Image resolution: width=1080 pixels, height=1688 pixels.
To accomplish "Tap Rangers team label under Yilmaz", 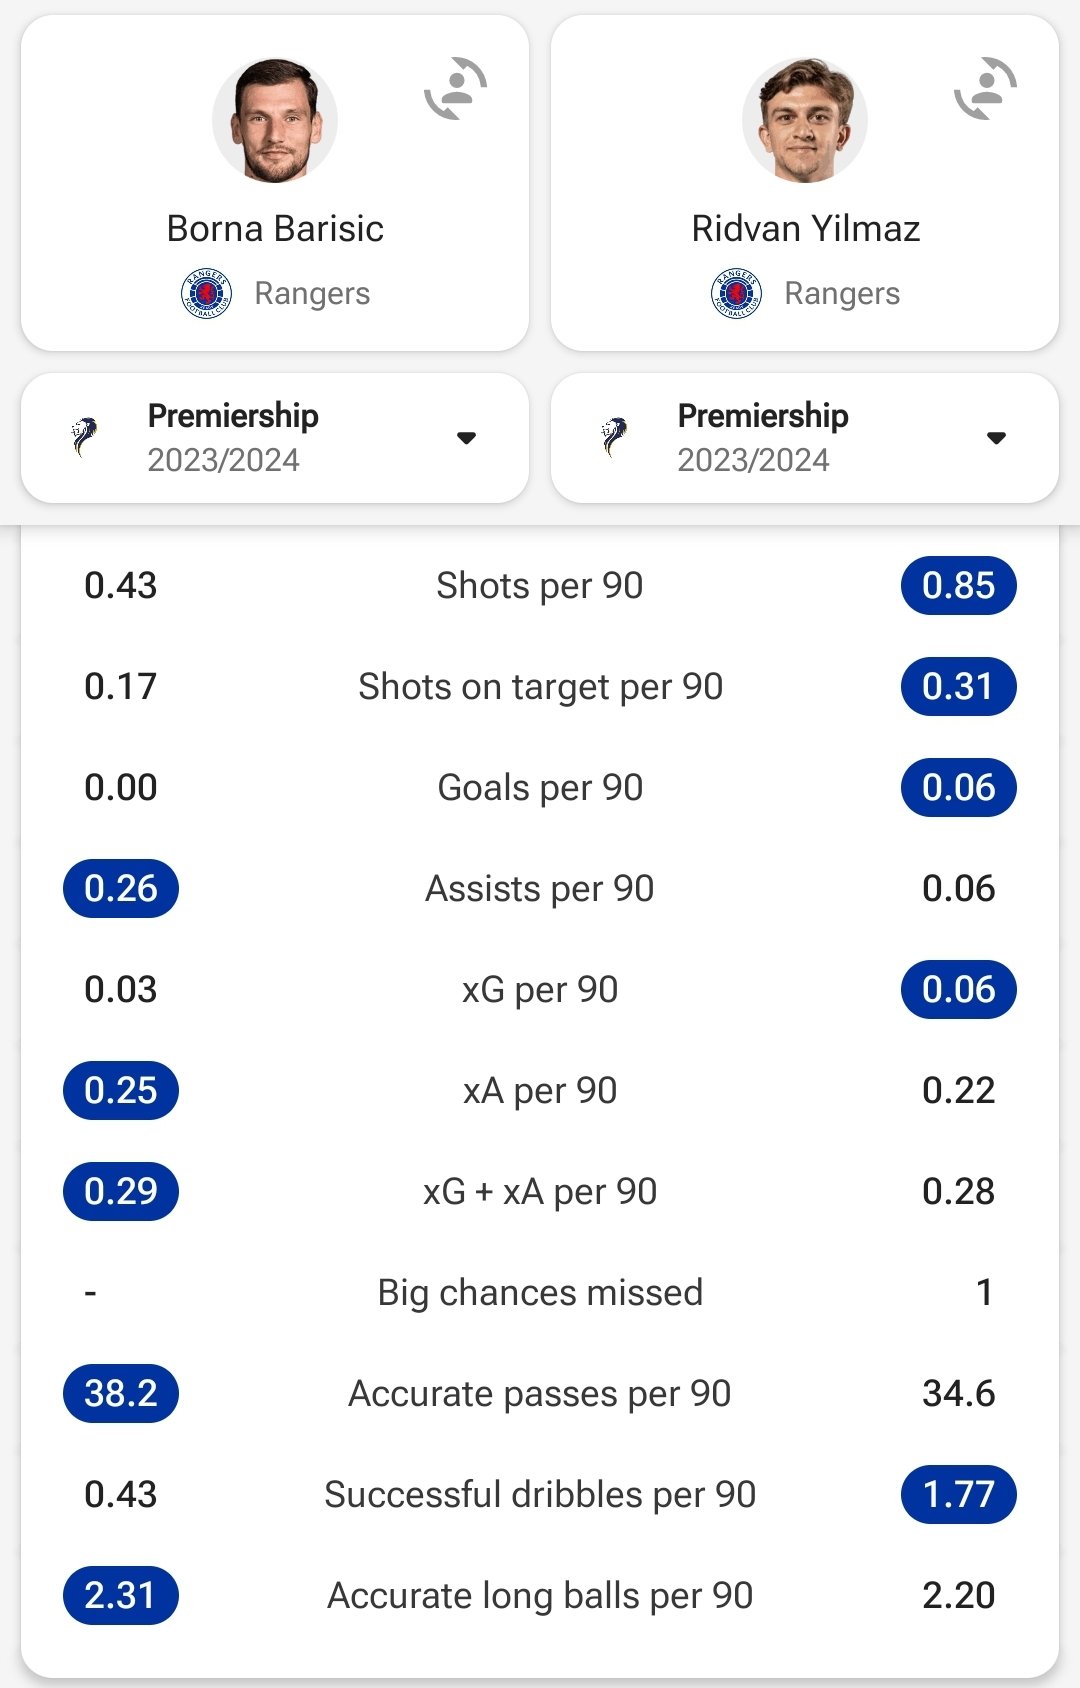I will tap(842, 293).
